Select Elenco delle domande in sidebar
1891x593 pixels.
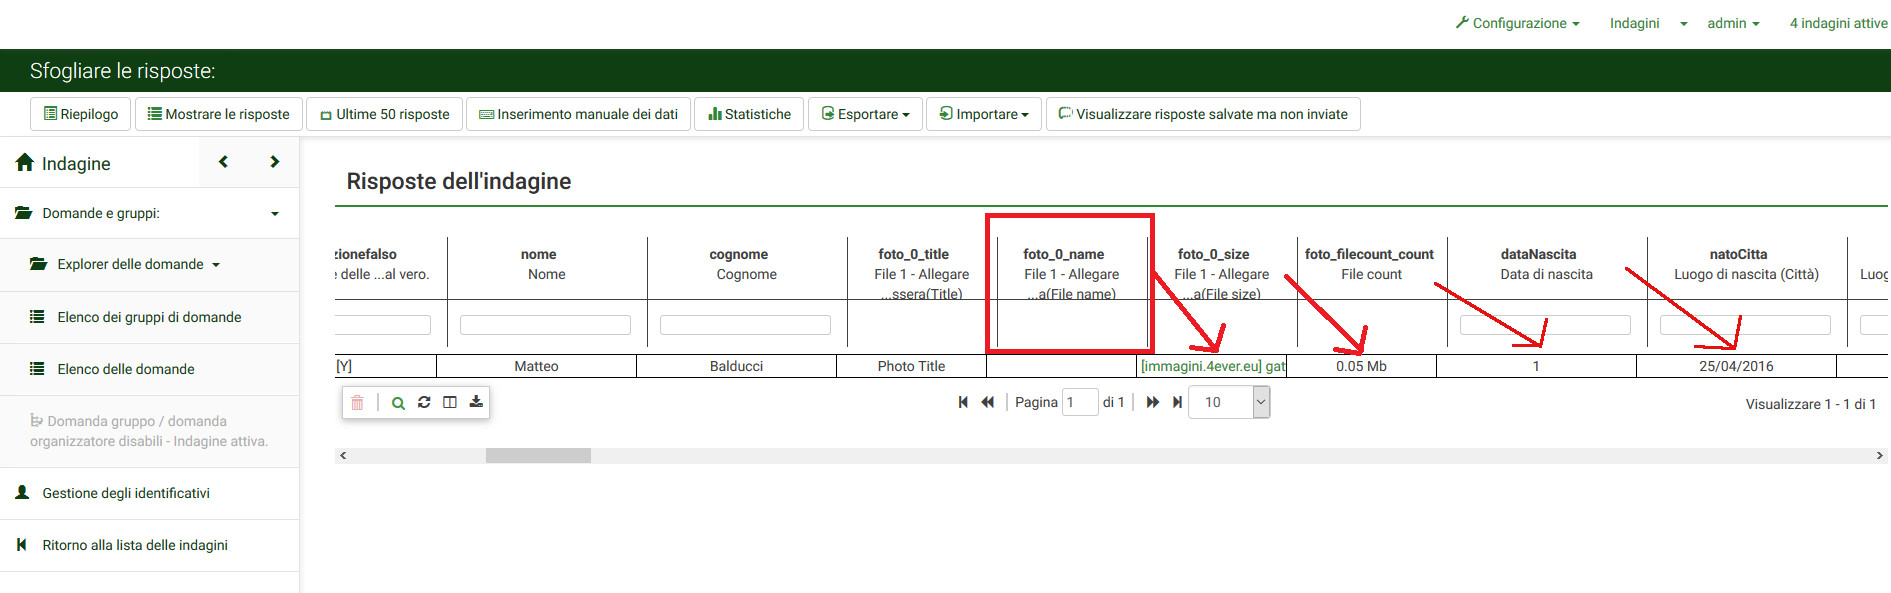pyautogui.click(x=126, y=369)
